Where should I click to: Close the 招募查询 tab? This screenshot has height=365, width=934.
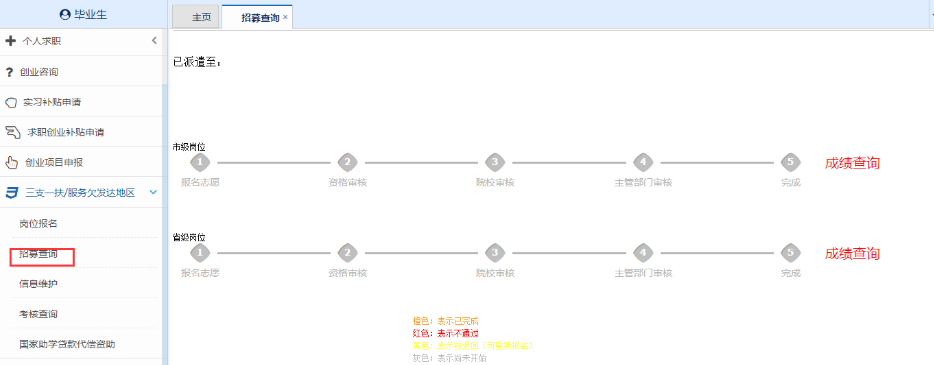coord(285,17)
